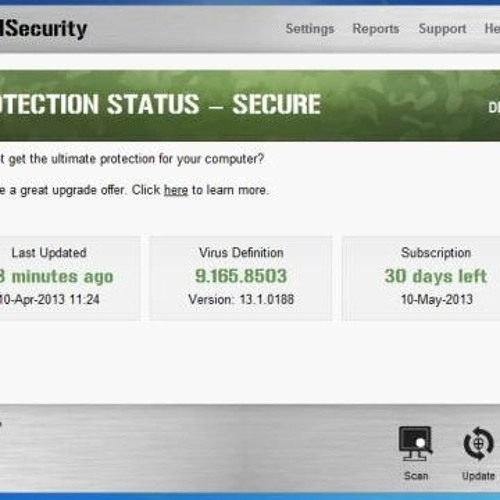Open the Reports menu
Viewport: 500px width, 500px height.
tap(376, 29)
